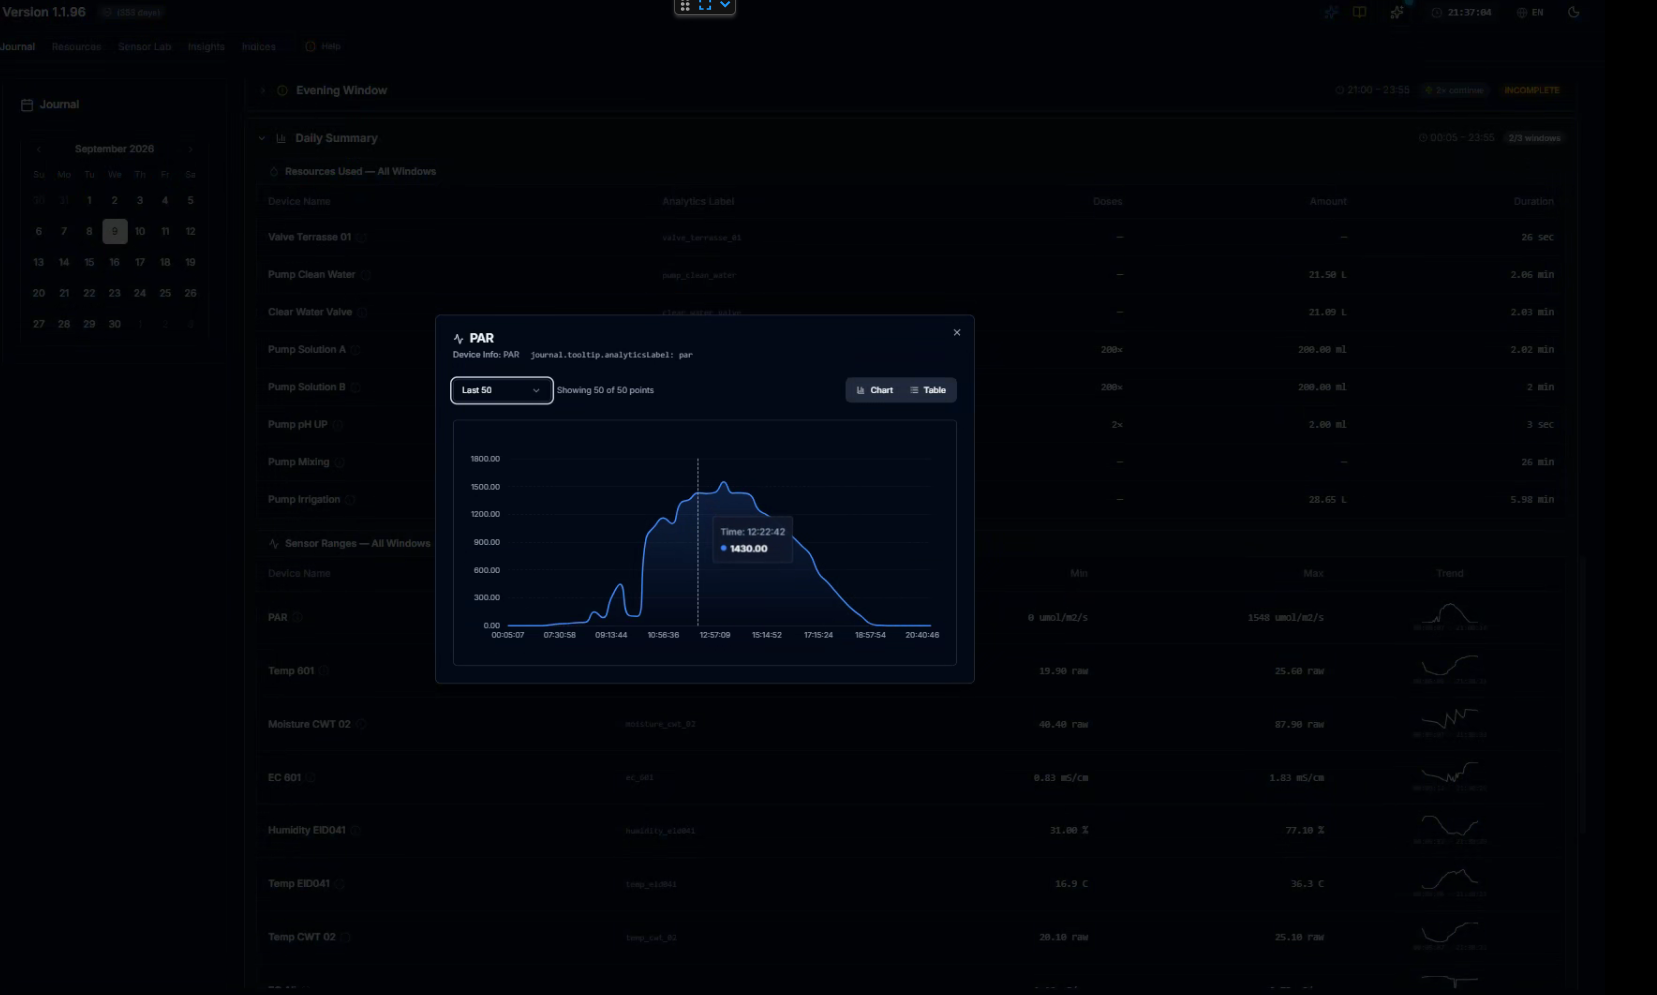The height and width of the screenshot is (995, 1657).
Task: Click the Version 1.1.96 label
Action: [44, 12]
